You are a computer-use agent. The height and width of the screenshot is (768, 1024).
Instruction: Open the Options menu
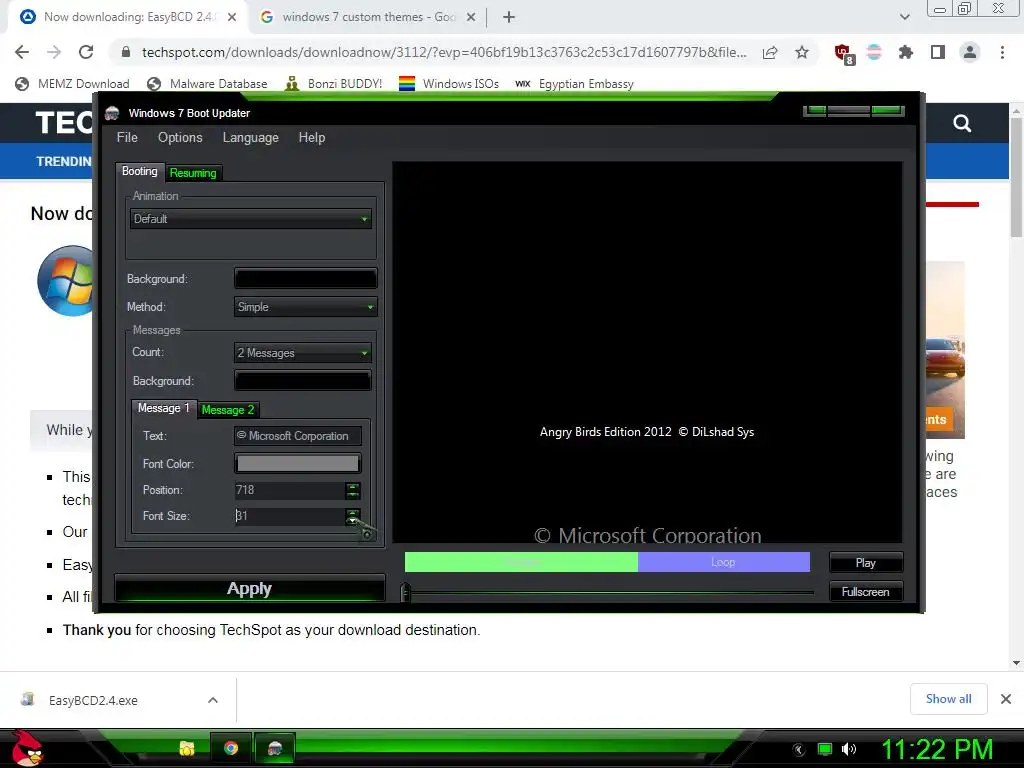pos(180,137)
